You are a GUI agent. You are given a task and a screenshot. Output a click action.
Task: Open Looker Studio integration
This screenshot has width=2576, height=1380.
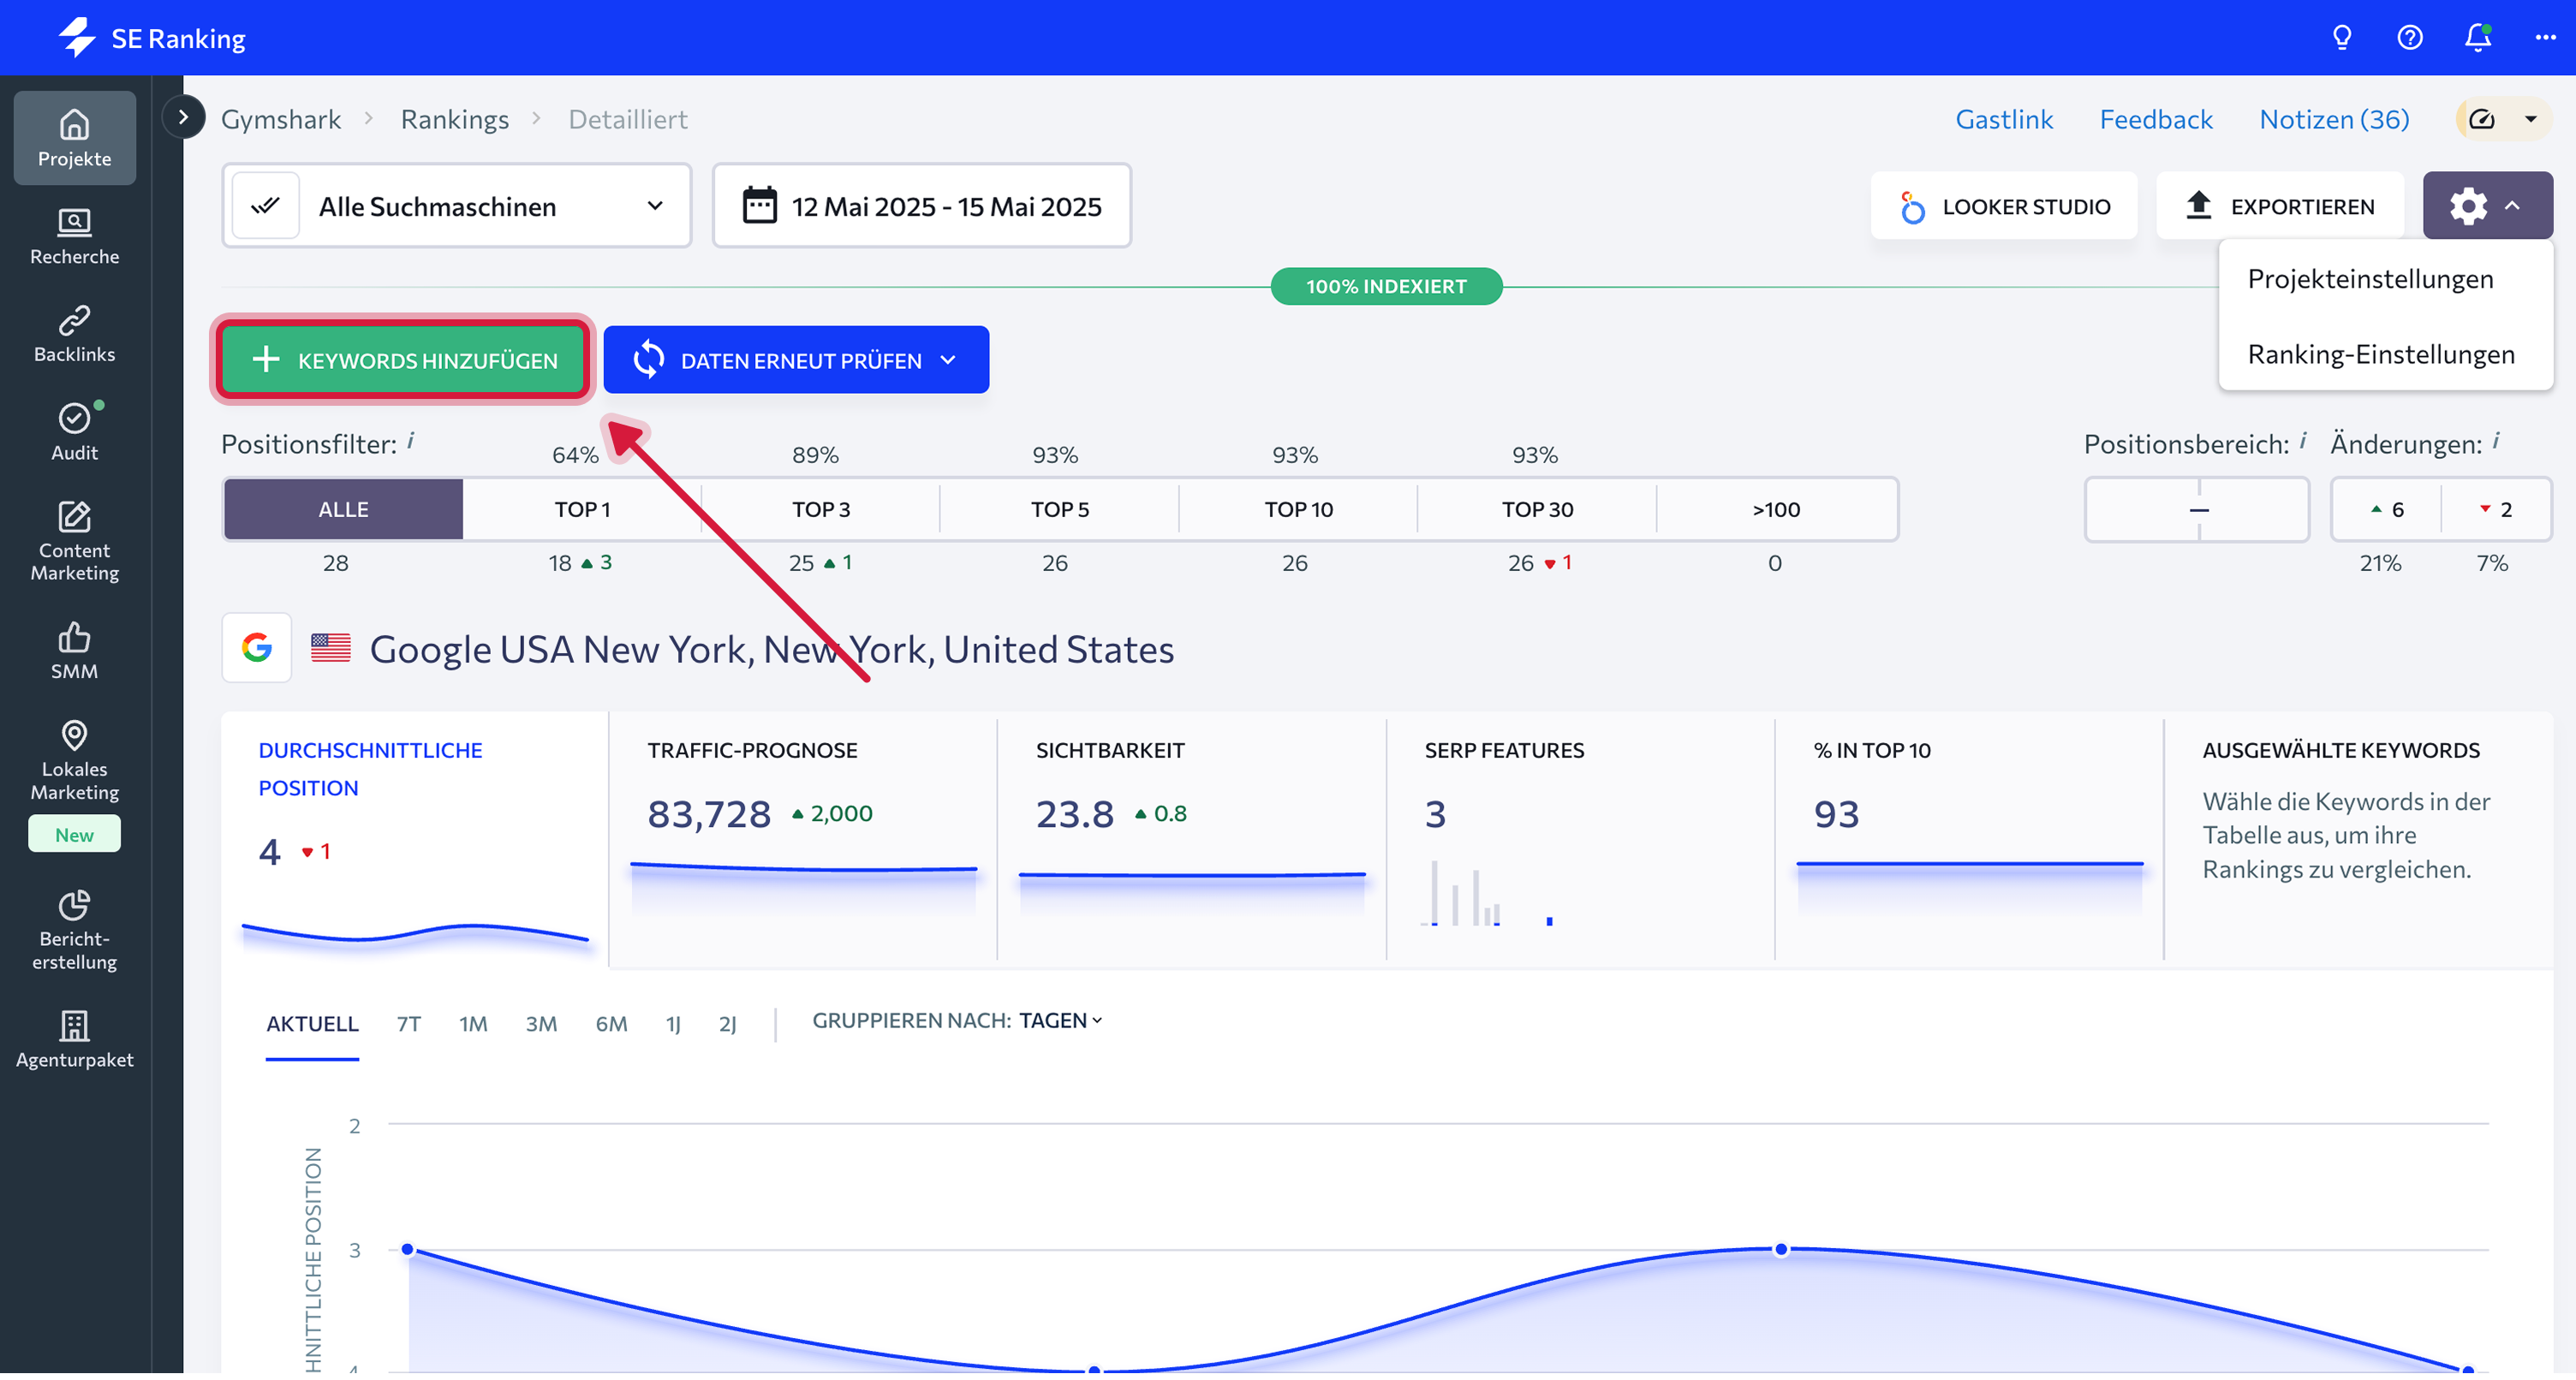point(2004,206)
